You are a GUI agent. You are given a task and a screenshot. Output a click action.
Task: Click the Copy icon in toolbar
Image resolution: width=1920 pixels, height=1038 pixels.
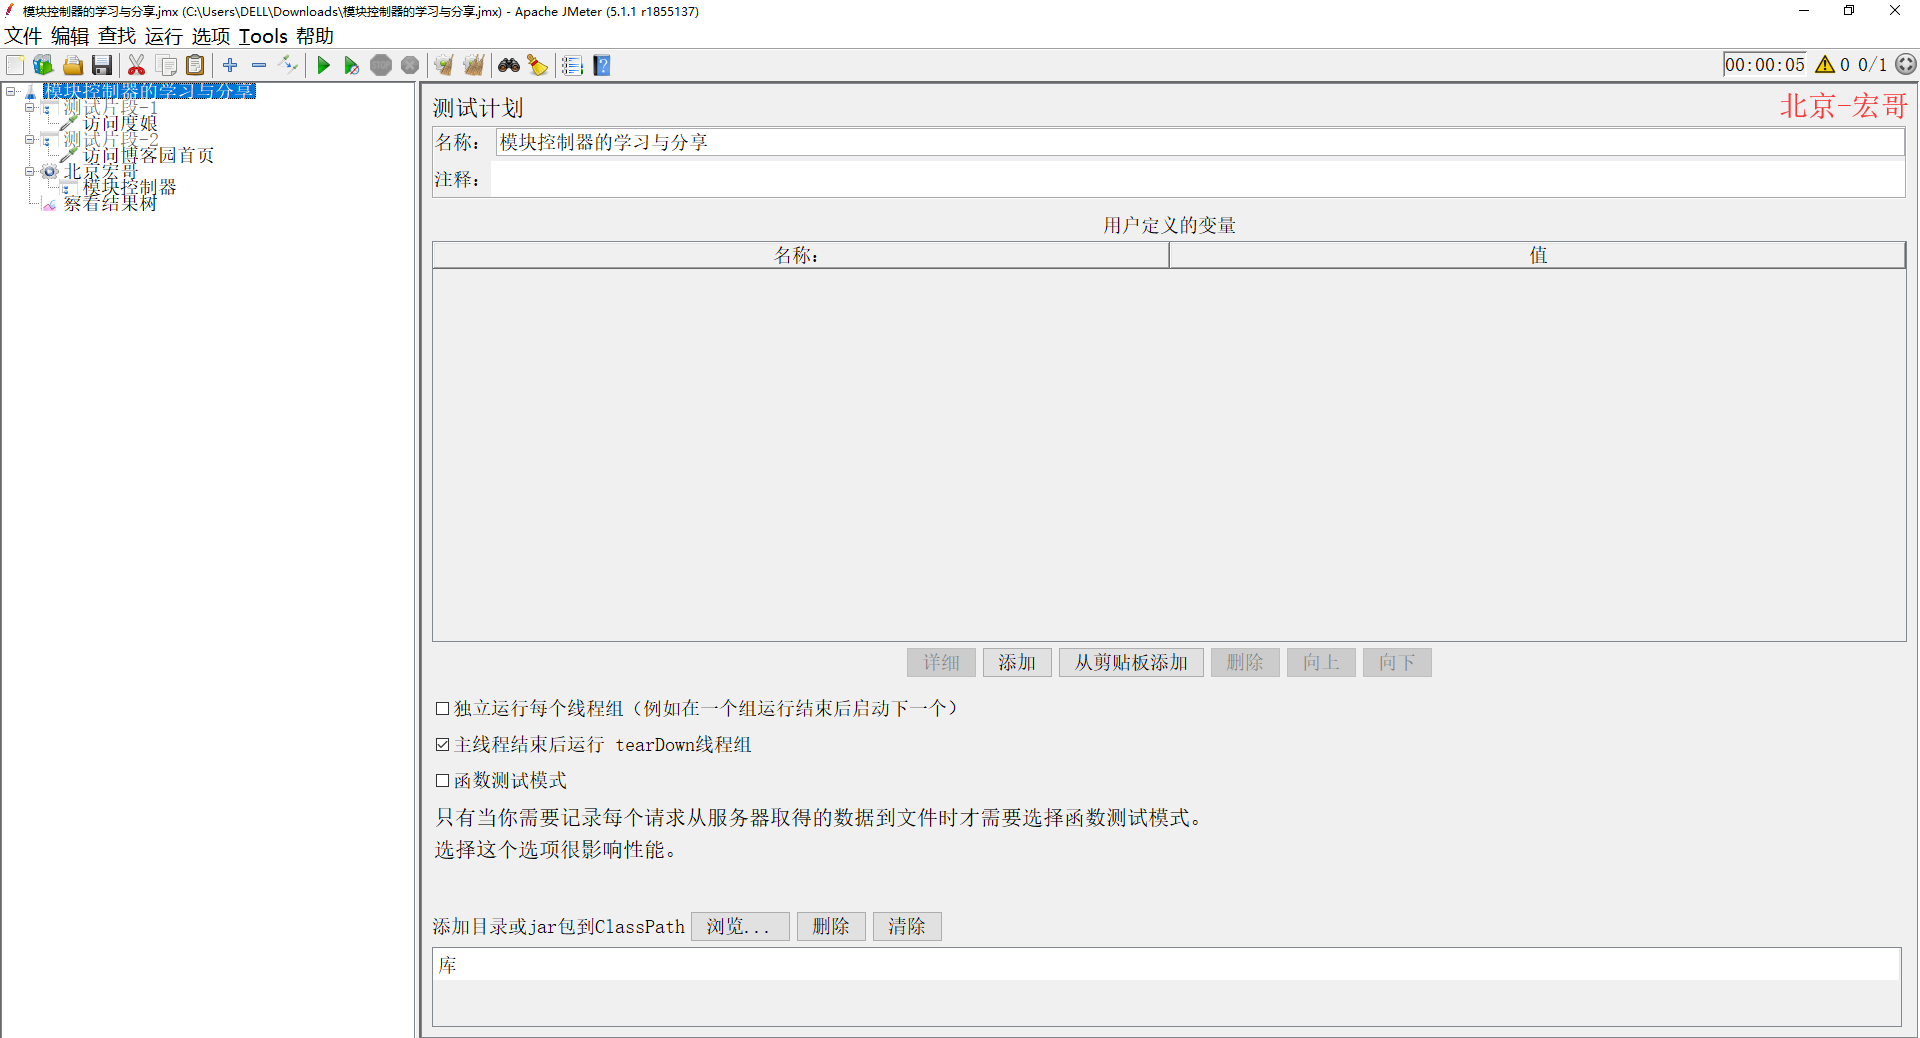[x=167, y=65]
